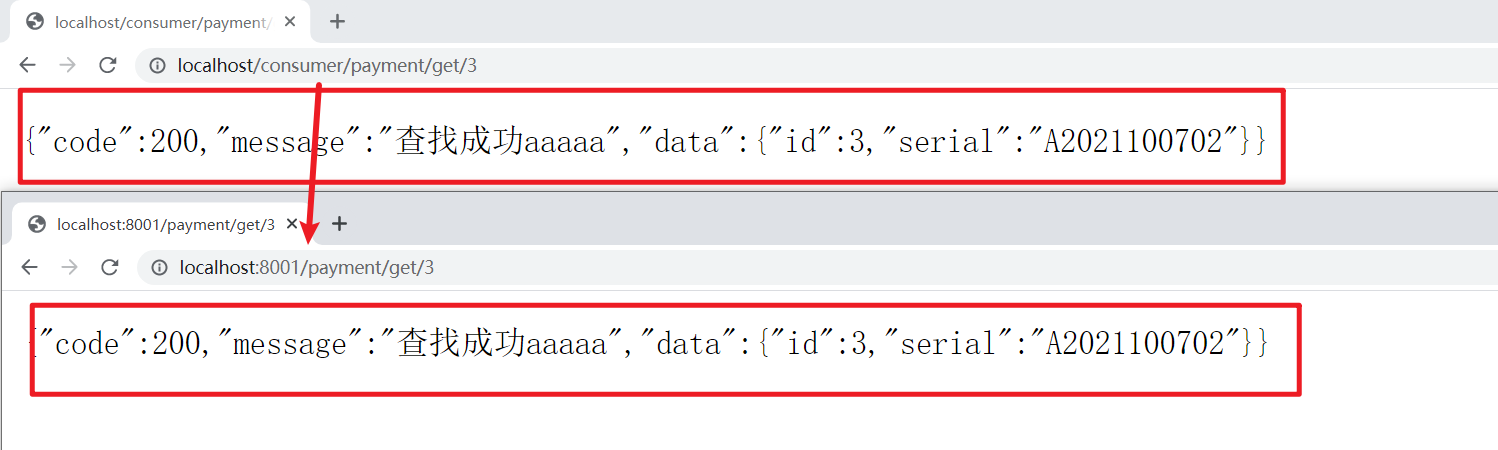
Task: Click globe favicon on localhost:8001 tab
Action: [37, 224]
